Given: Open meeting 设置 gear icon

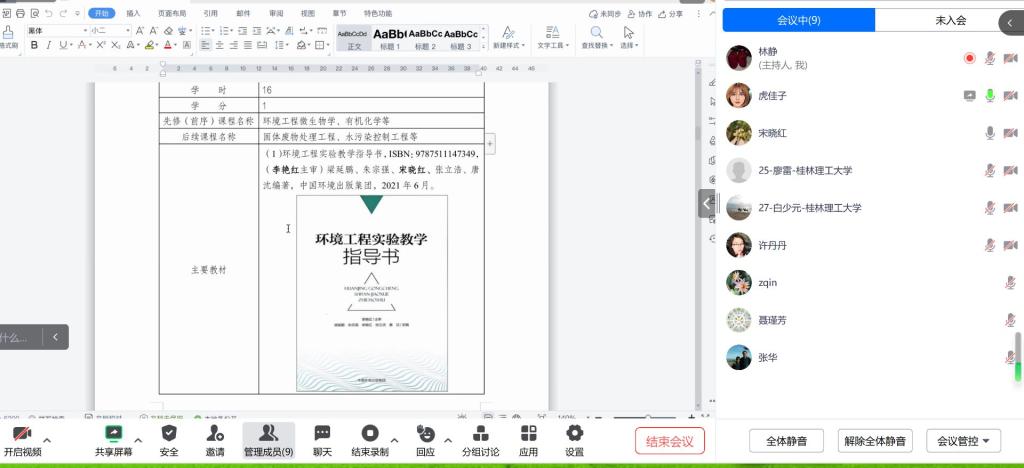Looking at the screenshot, I should pyautogui.click(x=574, y=433).
